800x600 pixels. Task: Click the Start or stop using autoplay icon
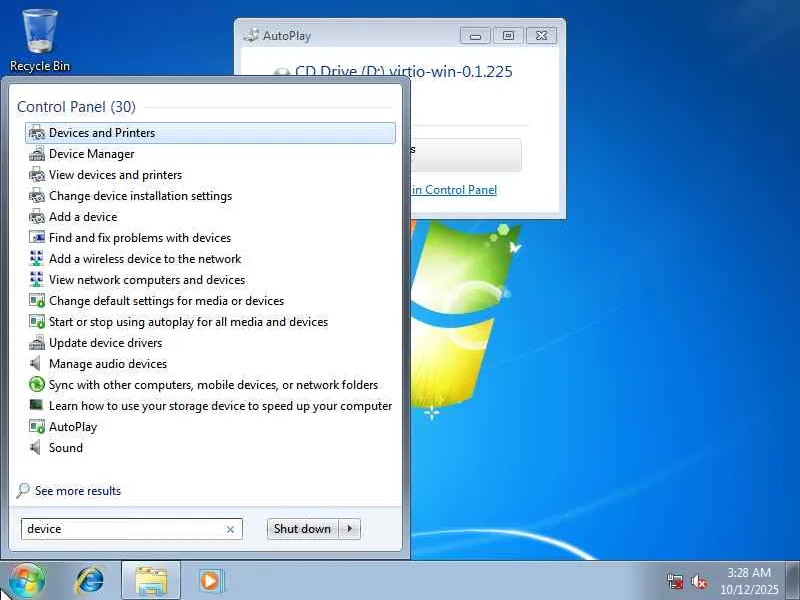point(37,322)
